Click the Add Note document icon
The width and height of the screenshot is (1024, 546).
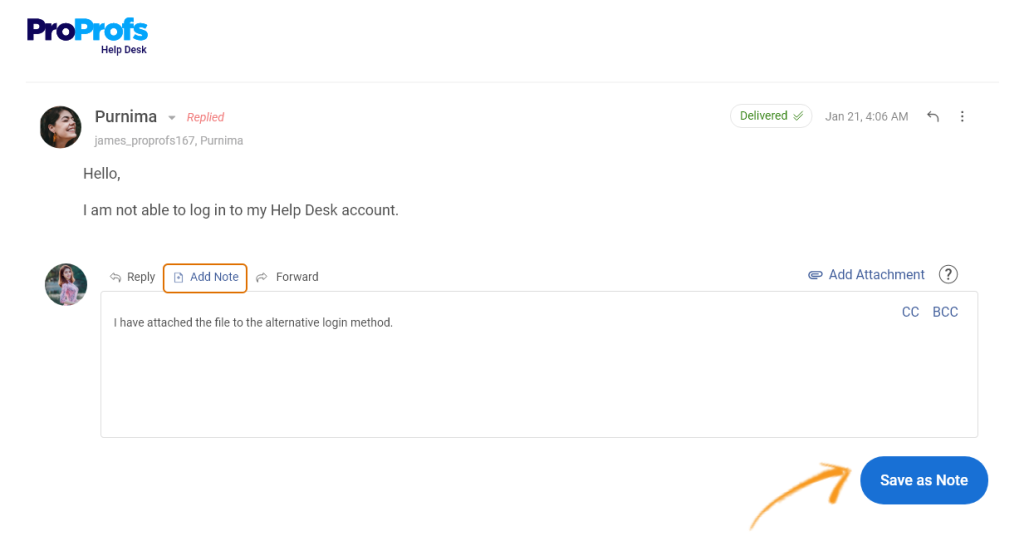(178, 278)
